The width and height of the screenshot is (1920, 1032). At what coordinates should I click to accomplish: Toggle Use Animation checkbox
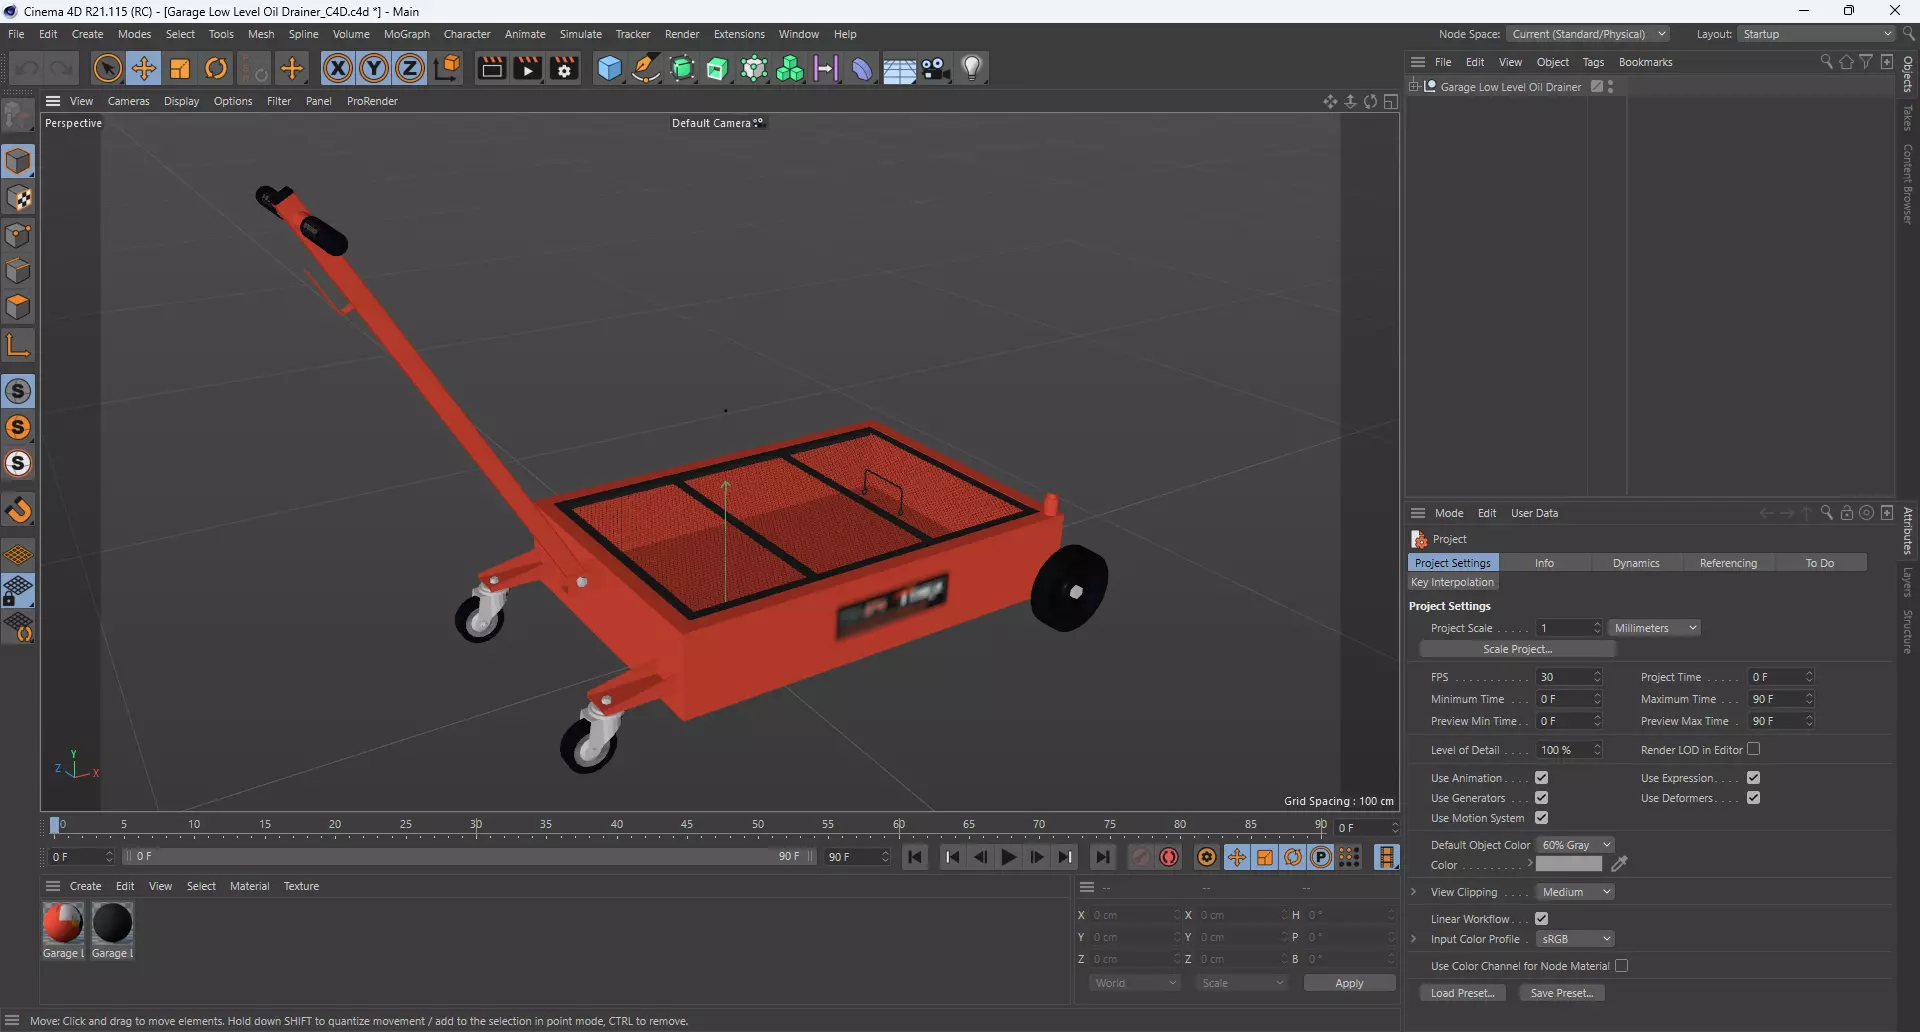pos(1541,778)
